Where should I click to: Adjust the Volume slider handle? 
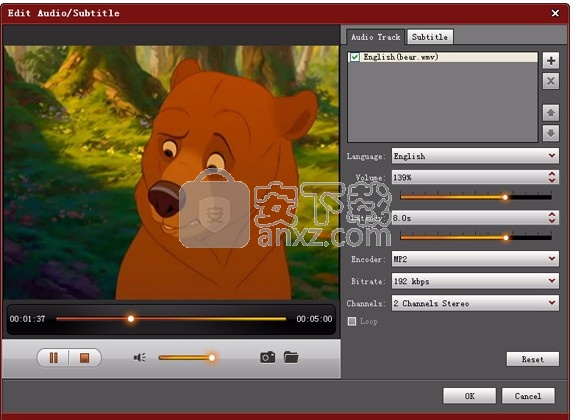click(x=505, y=197)
